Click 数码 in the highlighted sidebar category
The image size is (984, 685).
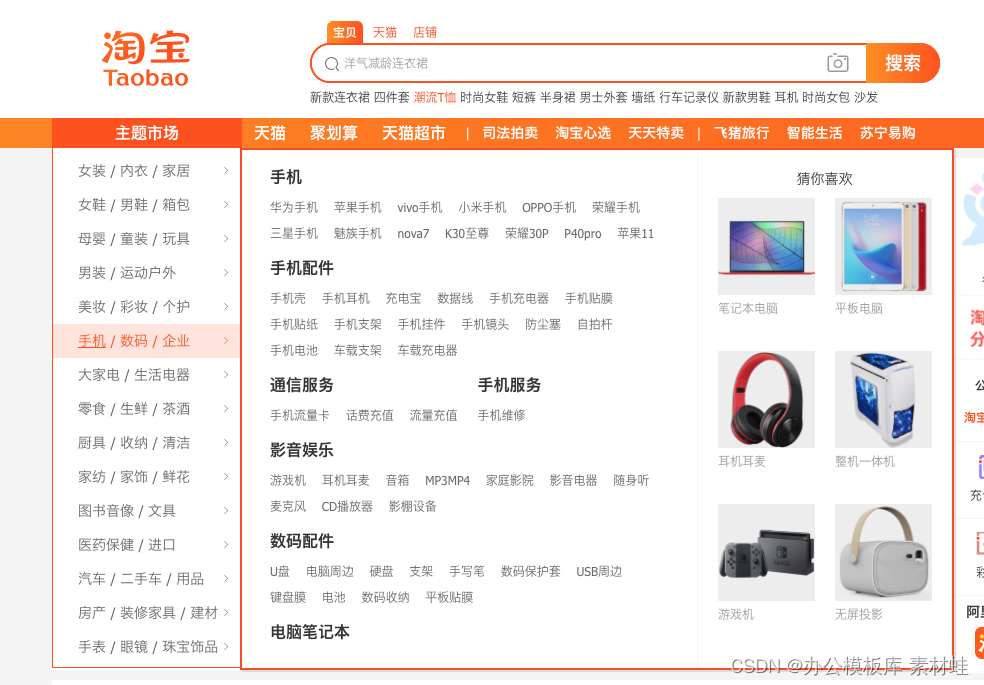tap(134, 341)
